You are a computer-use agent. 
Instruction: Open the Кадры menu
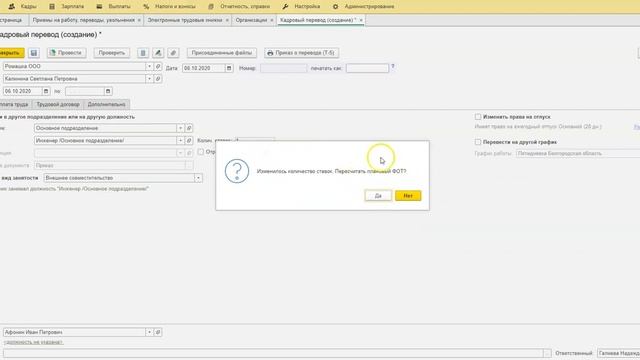coord(22,7)
